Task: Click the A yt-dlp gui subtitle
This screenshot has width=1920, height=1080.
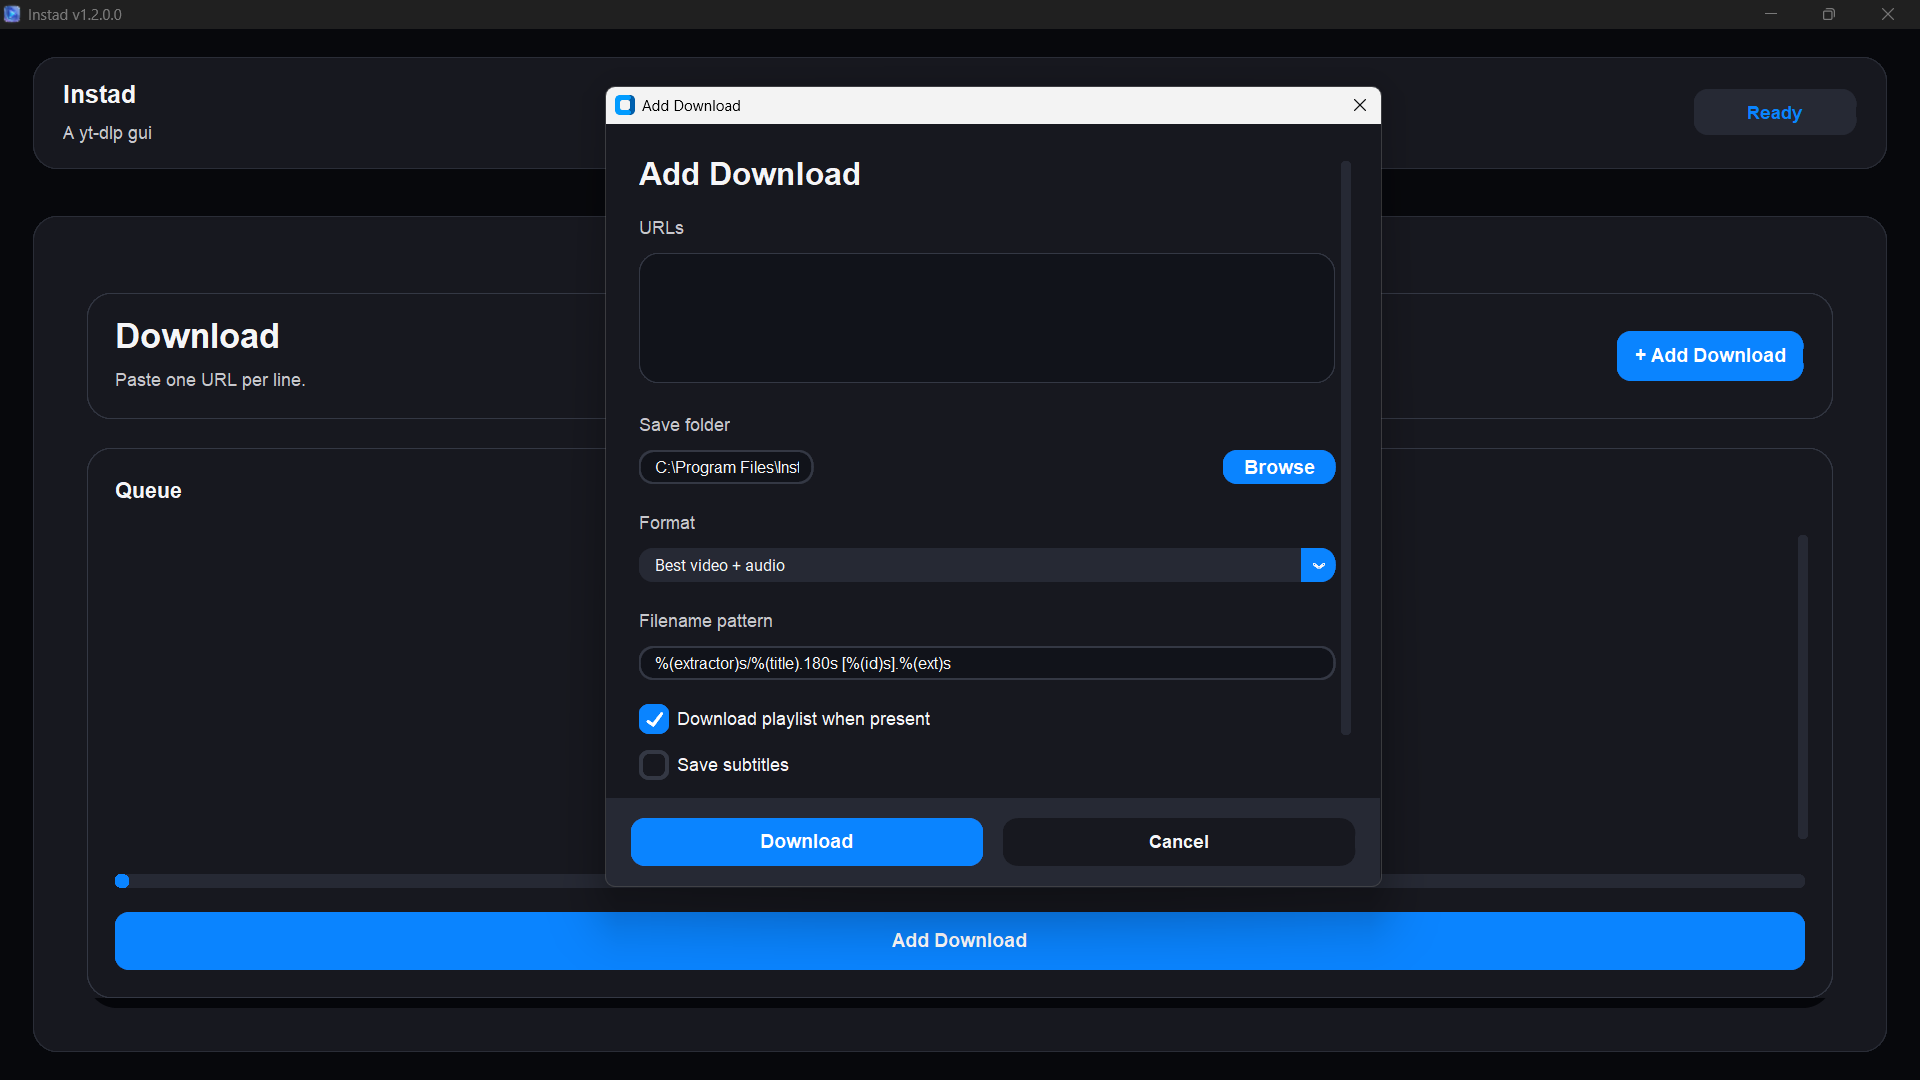Action: click(x=107, y=133)
